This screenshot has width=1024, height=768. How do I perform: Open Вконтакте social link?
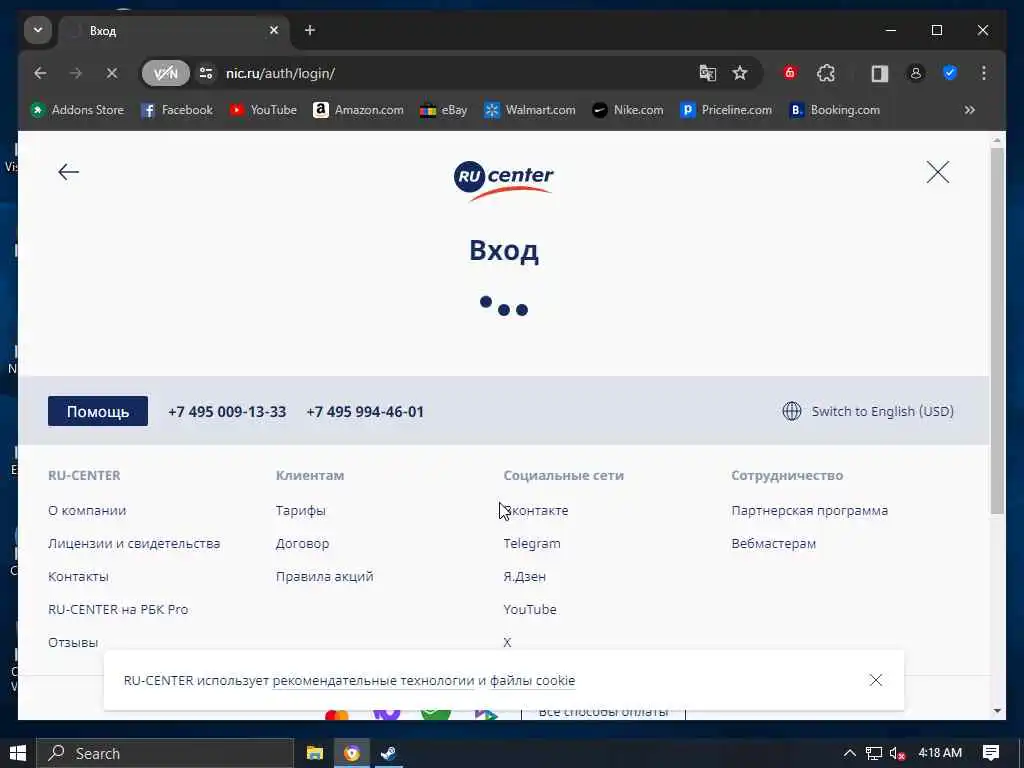click(x=536, y=511)
